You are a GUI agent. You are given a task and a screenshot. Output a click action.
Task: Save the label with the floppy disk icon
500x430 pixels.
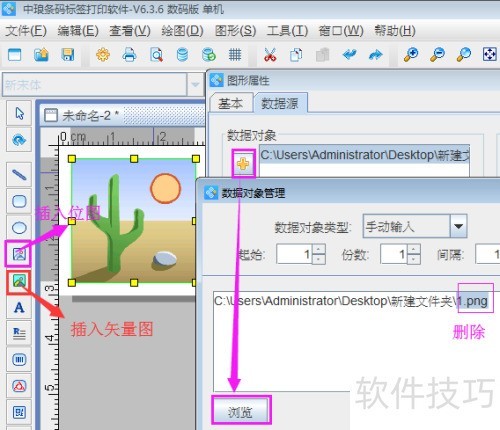(x=68, y=54)
